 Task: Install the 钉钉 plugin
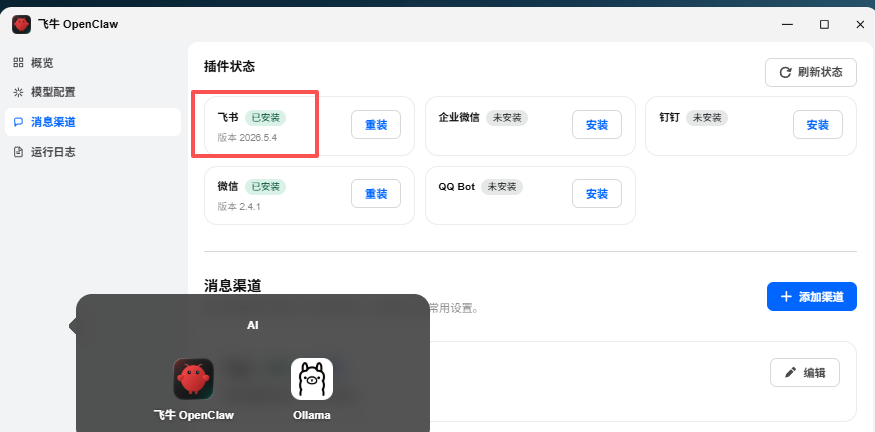tap(818, 124)
